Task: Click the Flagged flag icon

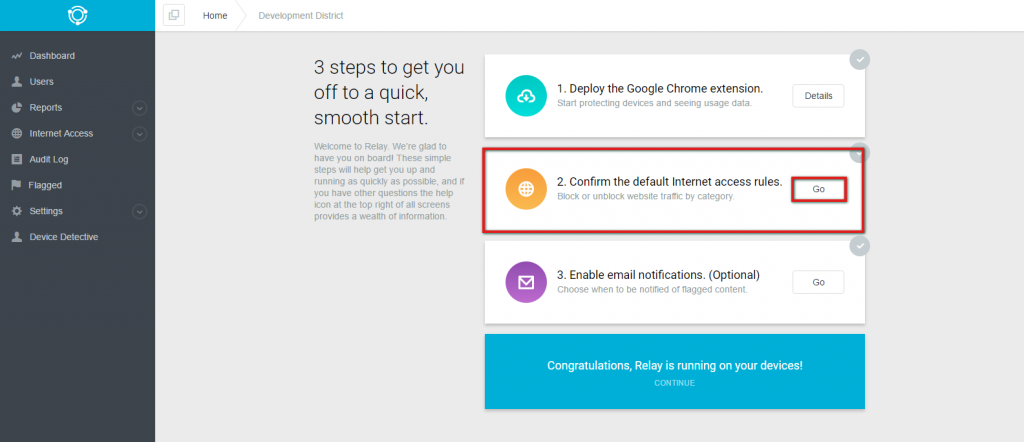Action: coord(16,185)
